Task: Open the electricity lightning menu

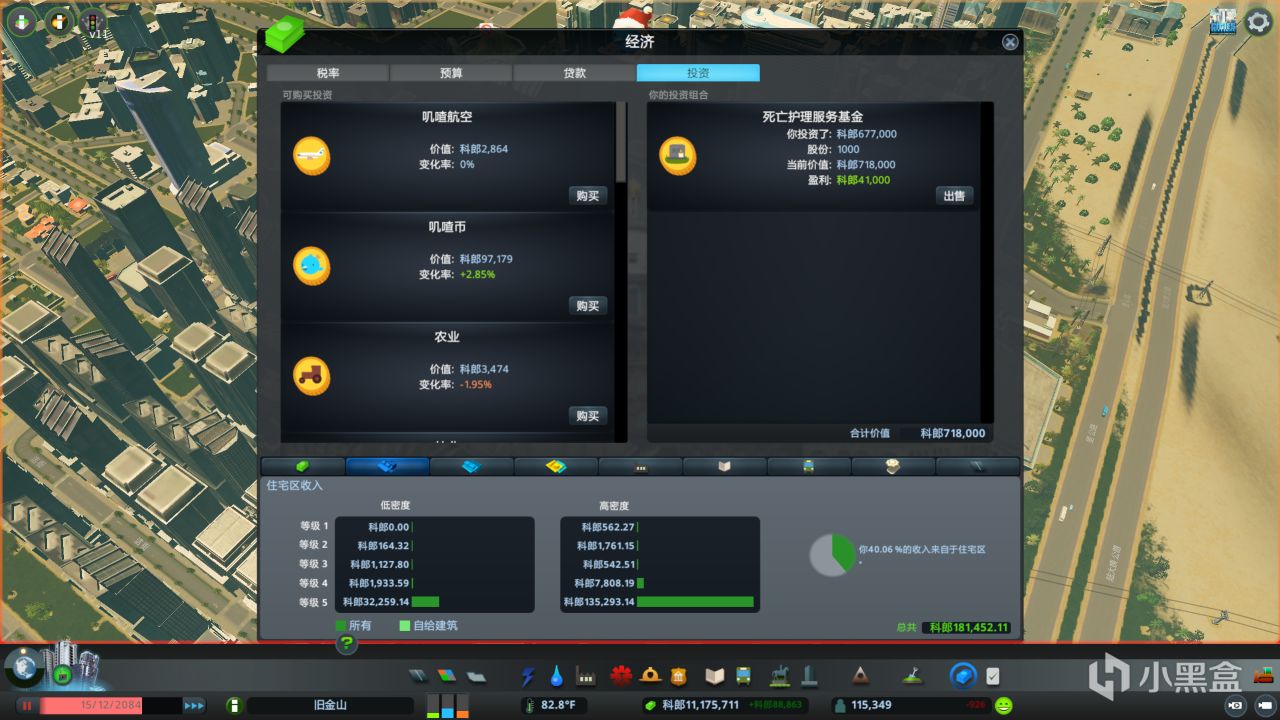Action: (528, 677)
